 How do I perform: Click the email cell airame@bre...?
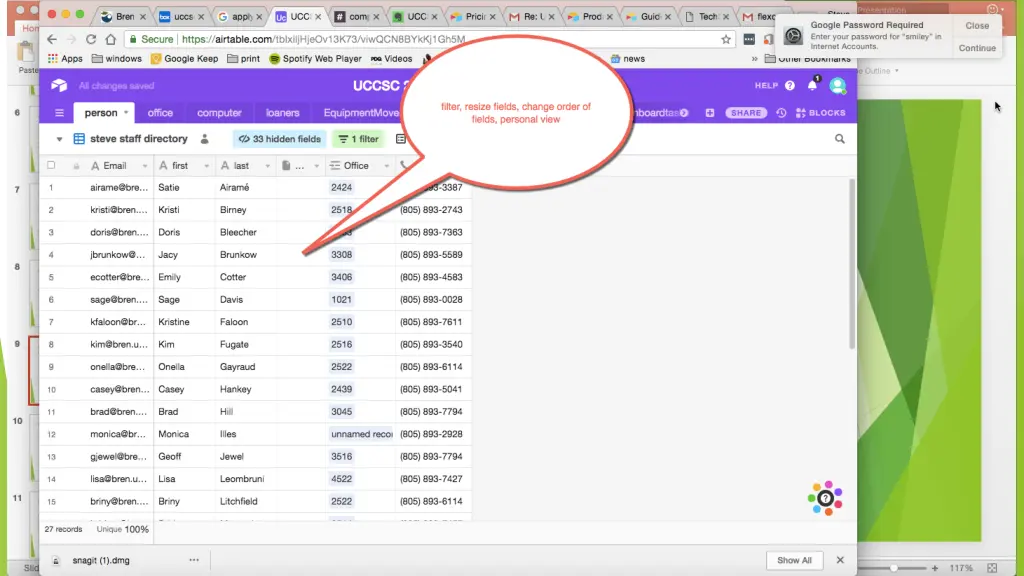click(120, 187)
